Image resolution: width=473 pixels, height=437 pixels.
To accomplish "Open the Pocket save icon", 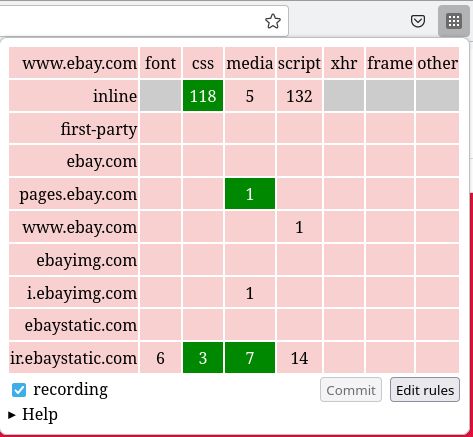I will pos(418,21).
